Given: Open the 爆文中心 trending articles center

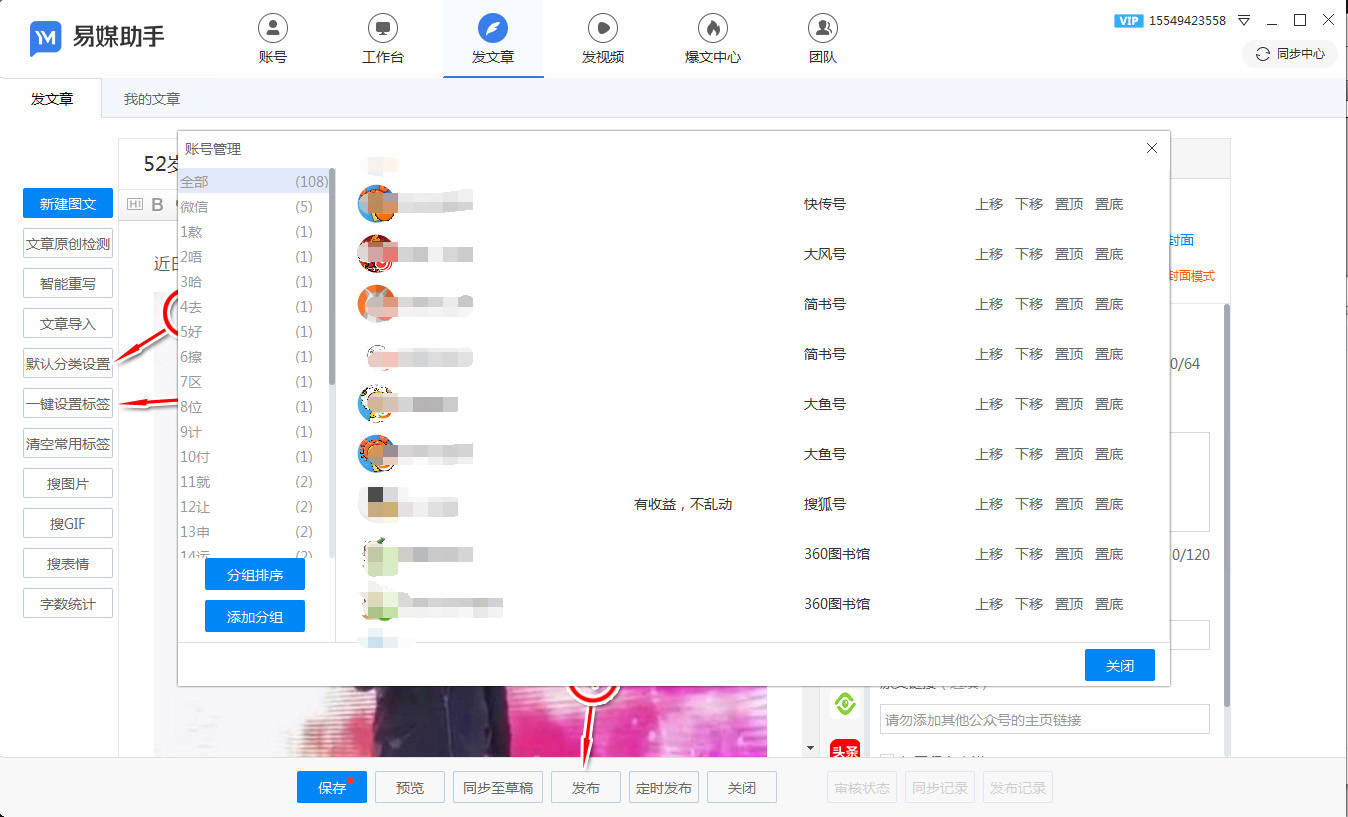Looking at the screenshot, I should [x=711, y=38].
